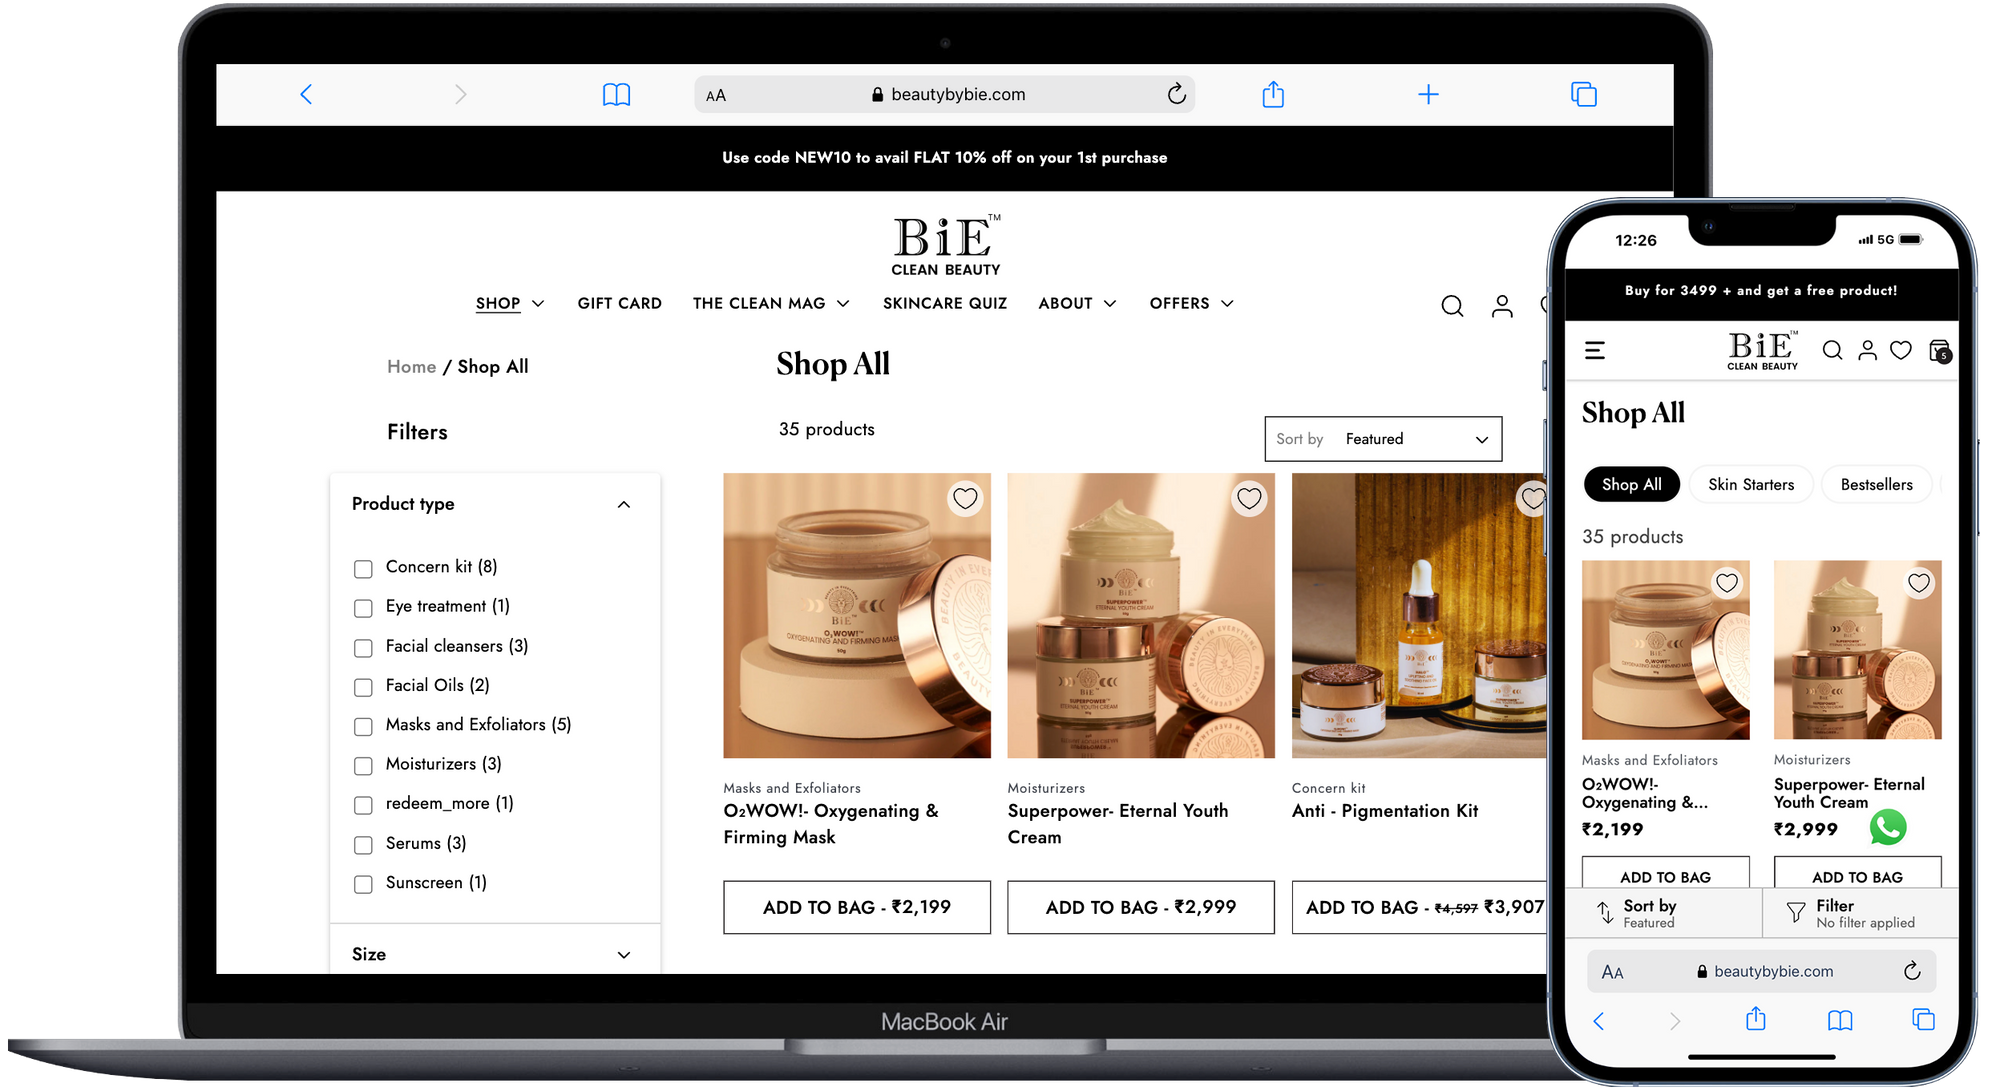Tick the Sunscreen checkbox

(x=363, y=884)
